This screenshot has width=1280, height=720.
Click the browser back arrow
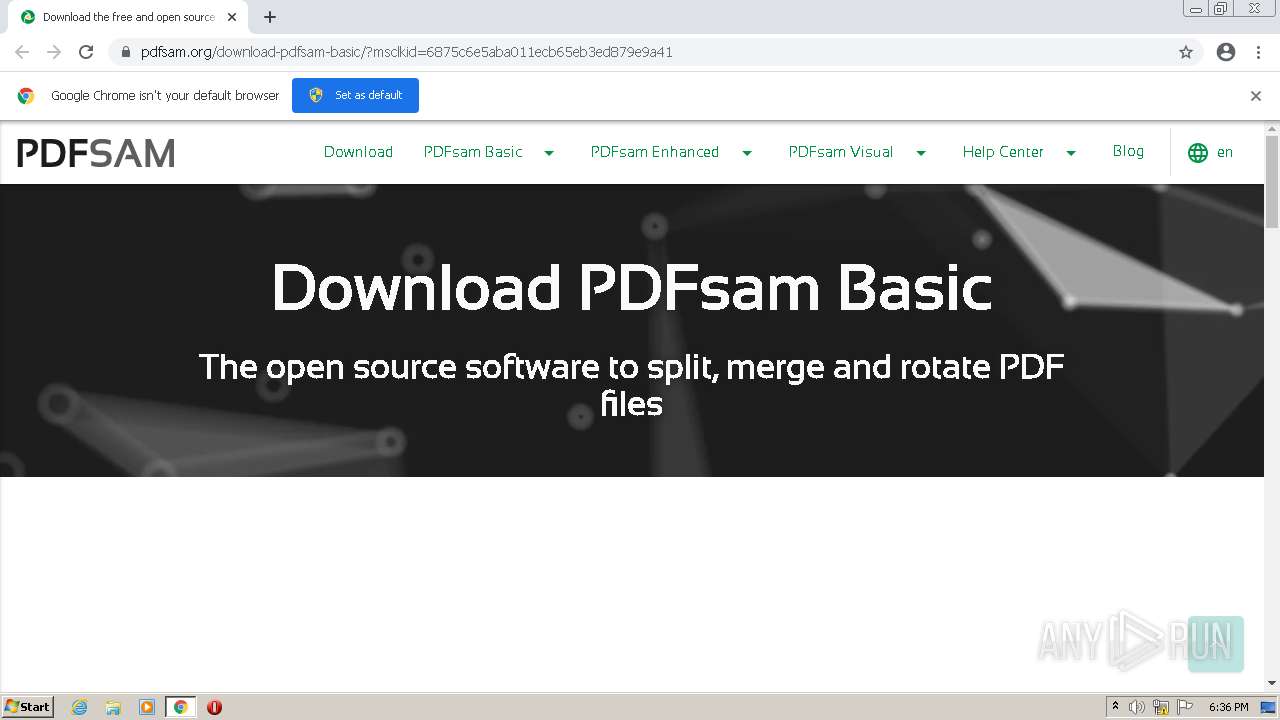click(22, 52)
